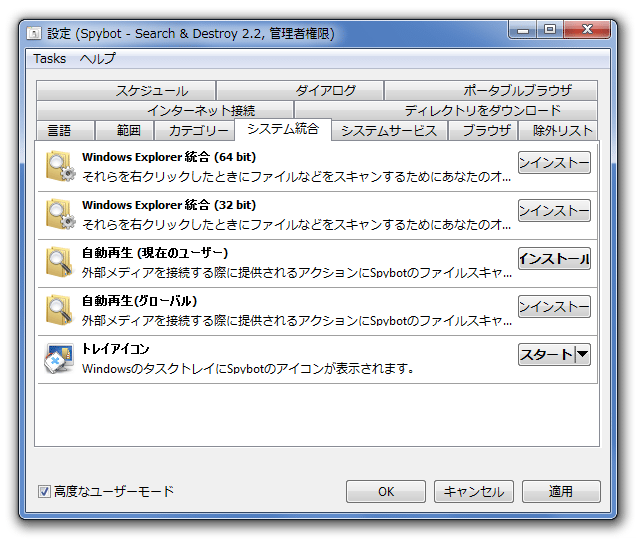
Task: Select the 自動再生 (現在のユーザー) title
Action: point(154,253)
